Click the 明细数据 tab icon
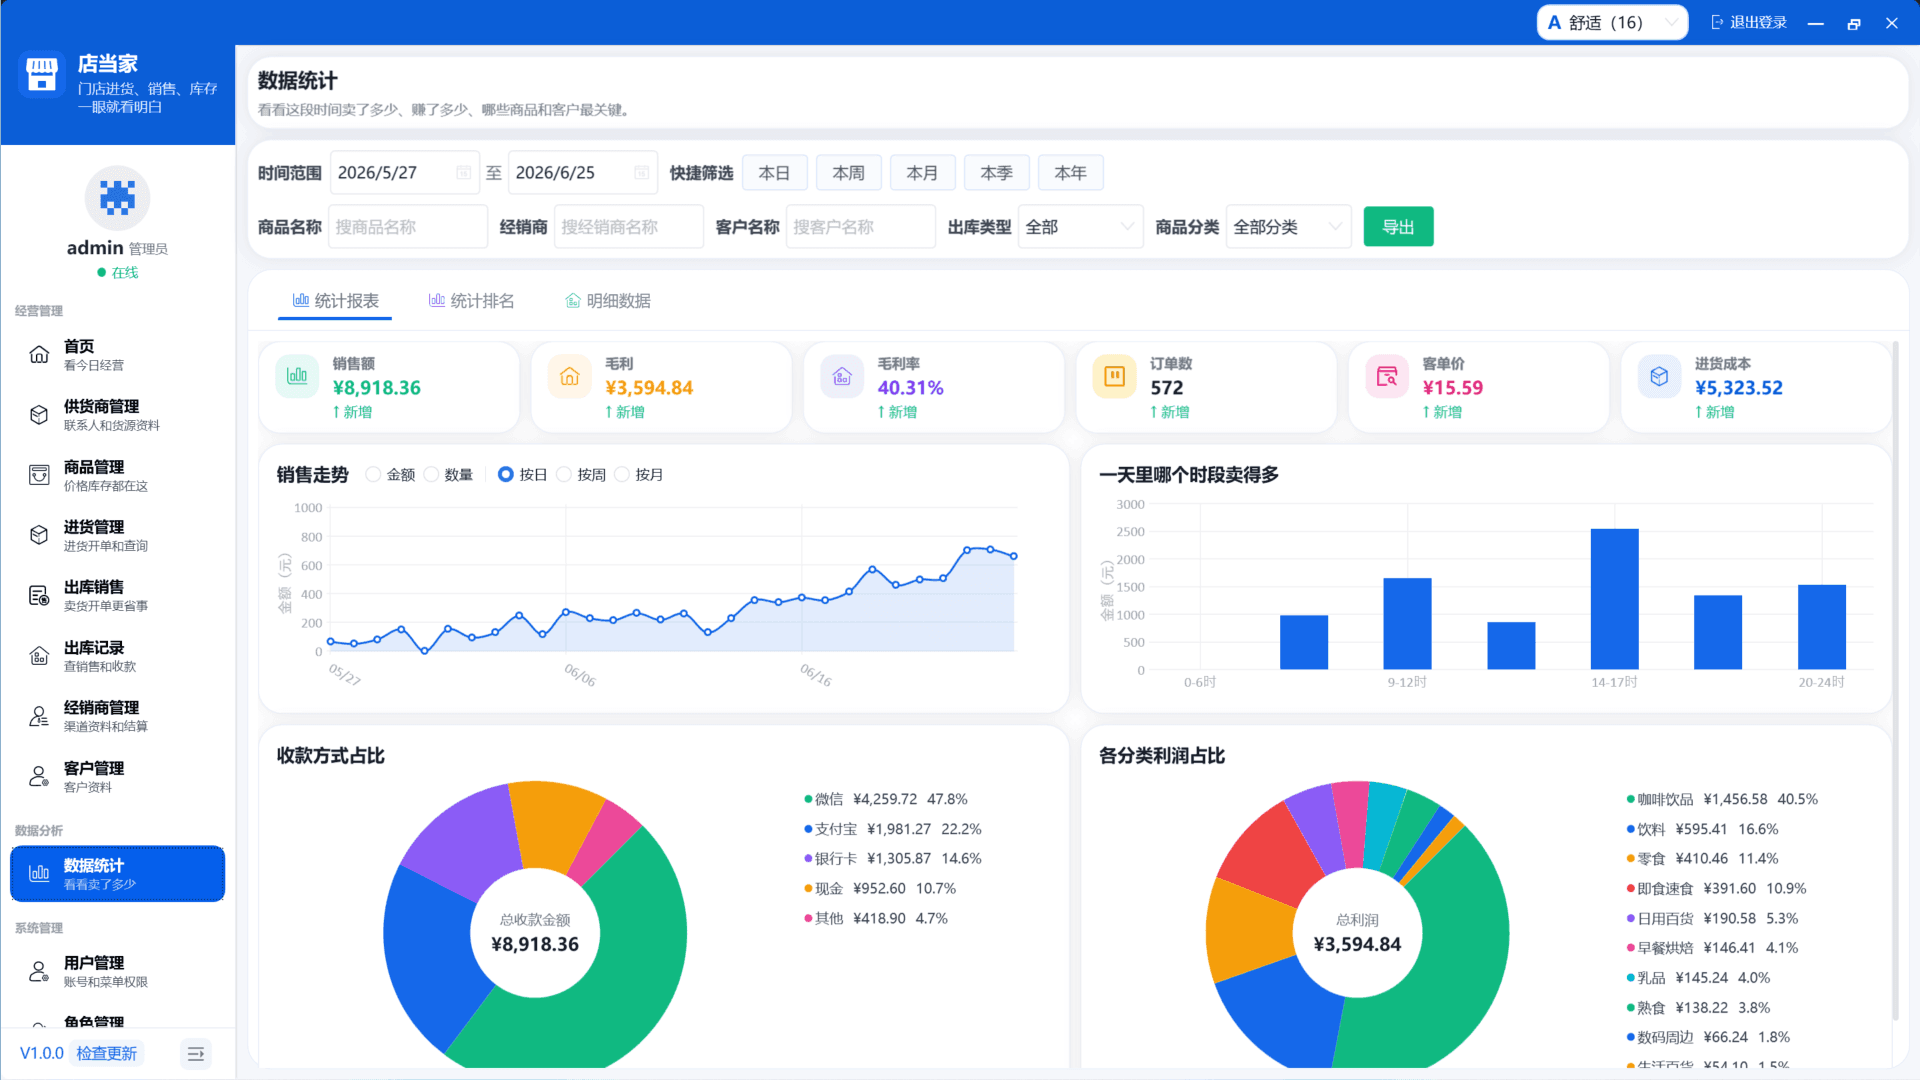 point(573,300)
